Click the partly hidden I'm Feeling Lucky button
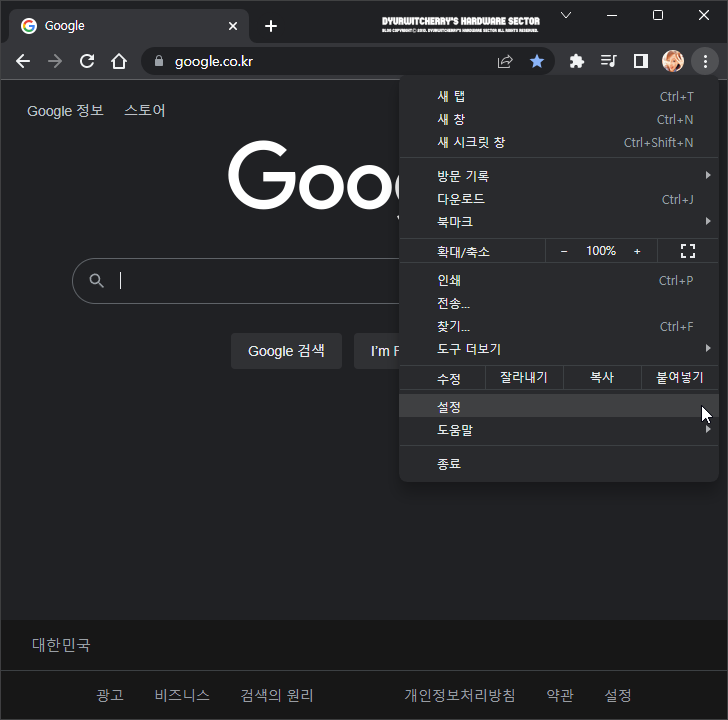This screenshot has width=728, height=720. point(377,351)
